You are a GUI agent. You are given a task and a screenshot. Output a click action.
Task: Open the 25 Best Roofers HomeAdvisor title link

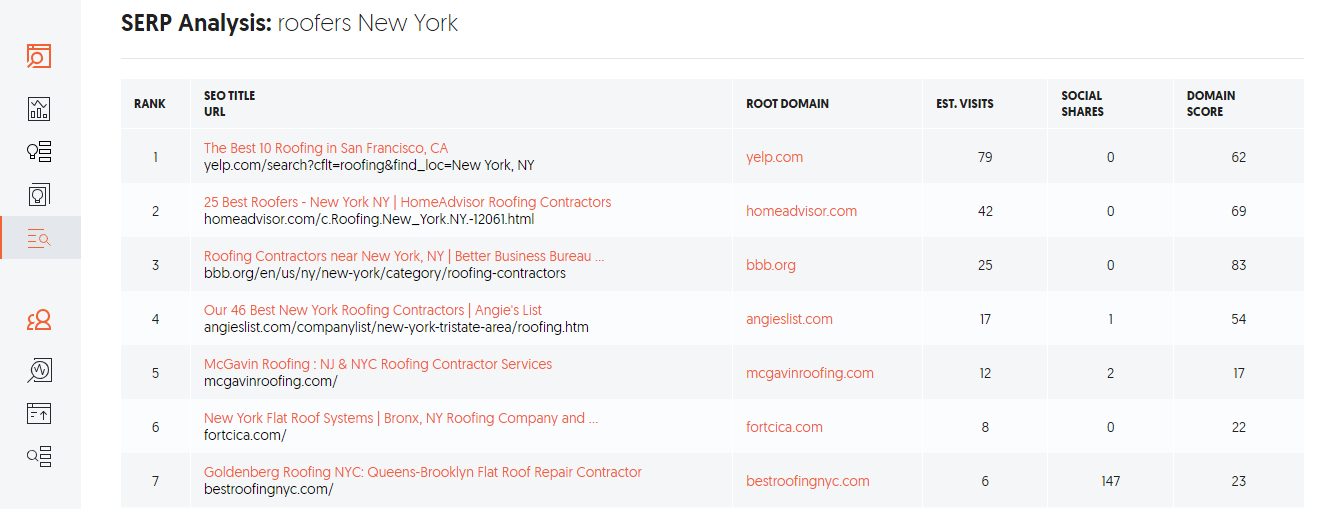[x=407, y=202]
